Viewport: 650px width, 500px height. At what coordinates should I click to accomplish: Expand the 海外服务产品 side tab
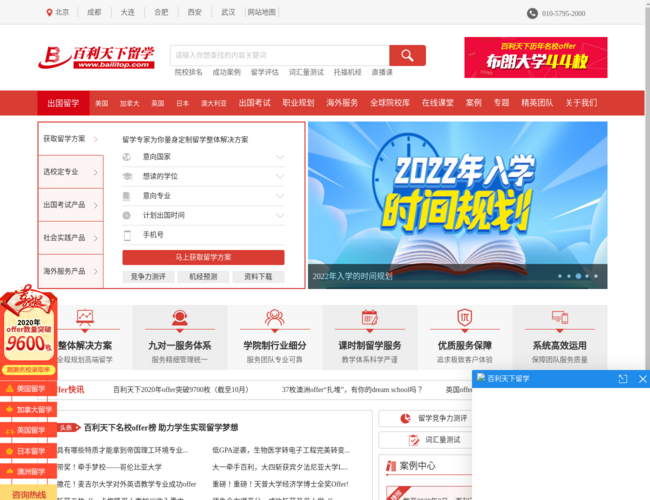70,271
